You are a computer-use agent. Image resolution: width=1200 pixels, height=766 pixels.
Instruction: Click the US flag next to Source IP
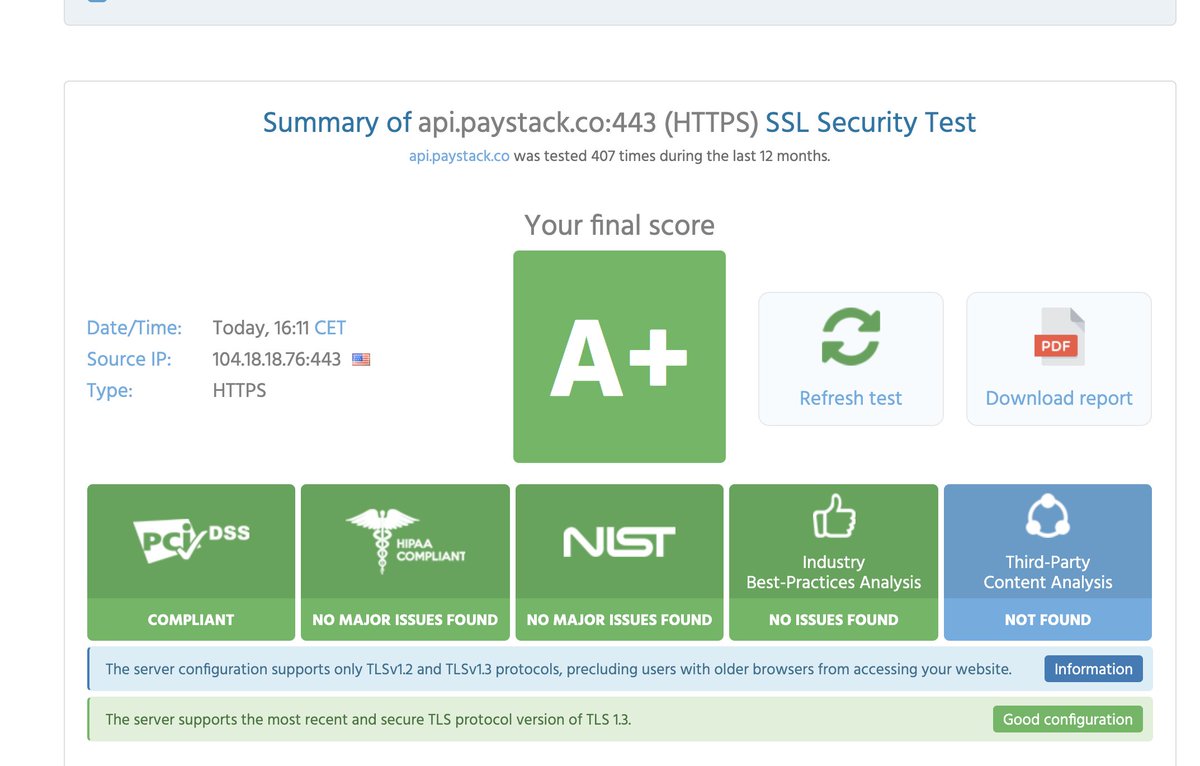tap(361, 359)
